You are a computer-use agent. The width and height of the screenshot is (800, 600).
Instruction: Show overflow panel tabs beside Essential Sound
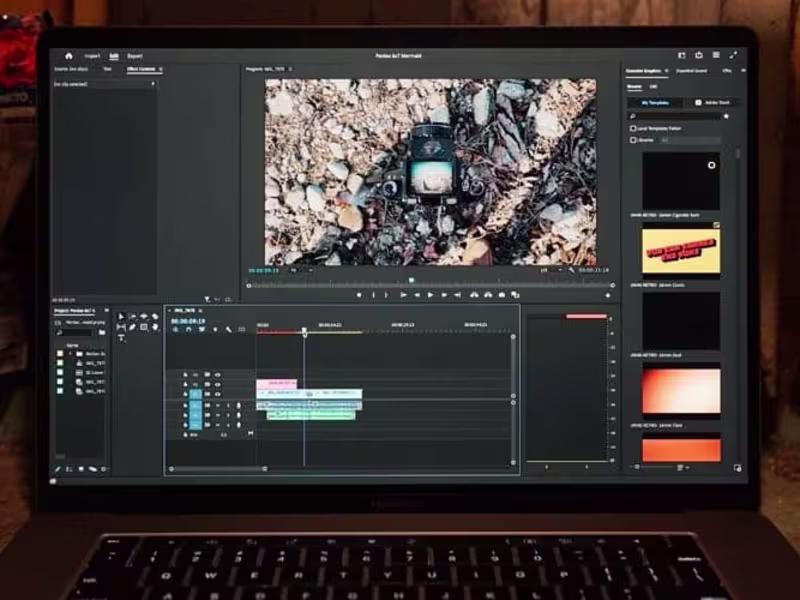click(743, 70)
